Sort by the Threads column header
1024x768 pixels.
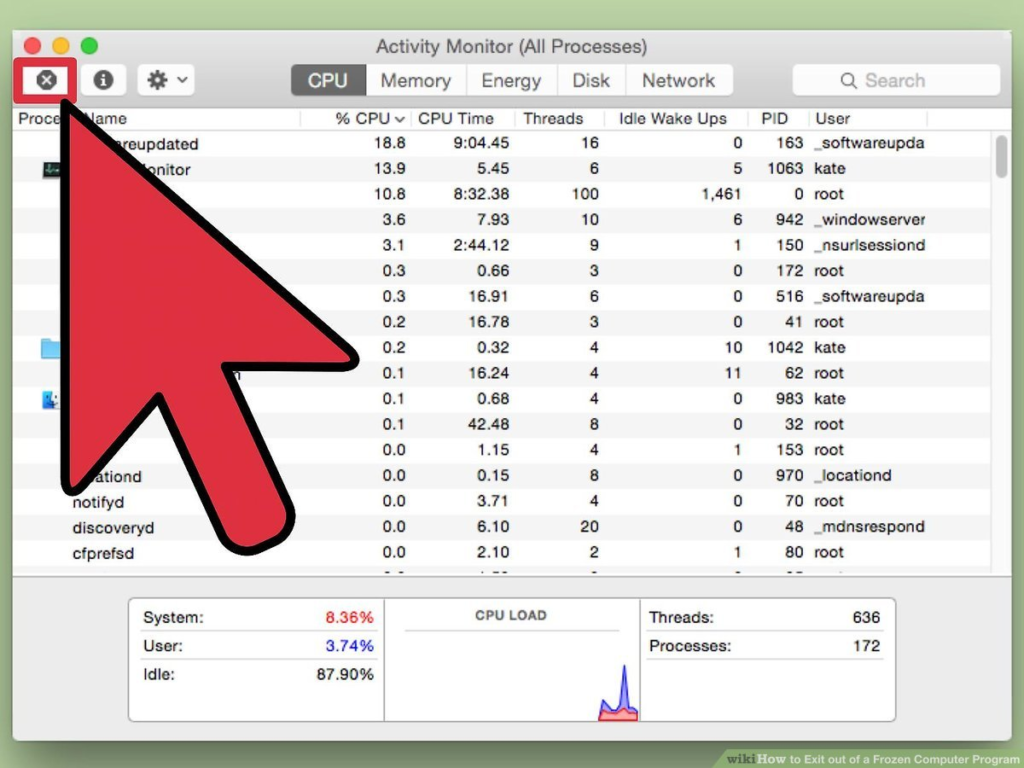pos(553,118)
